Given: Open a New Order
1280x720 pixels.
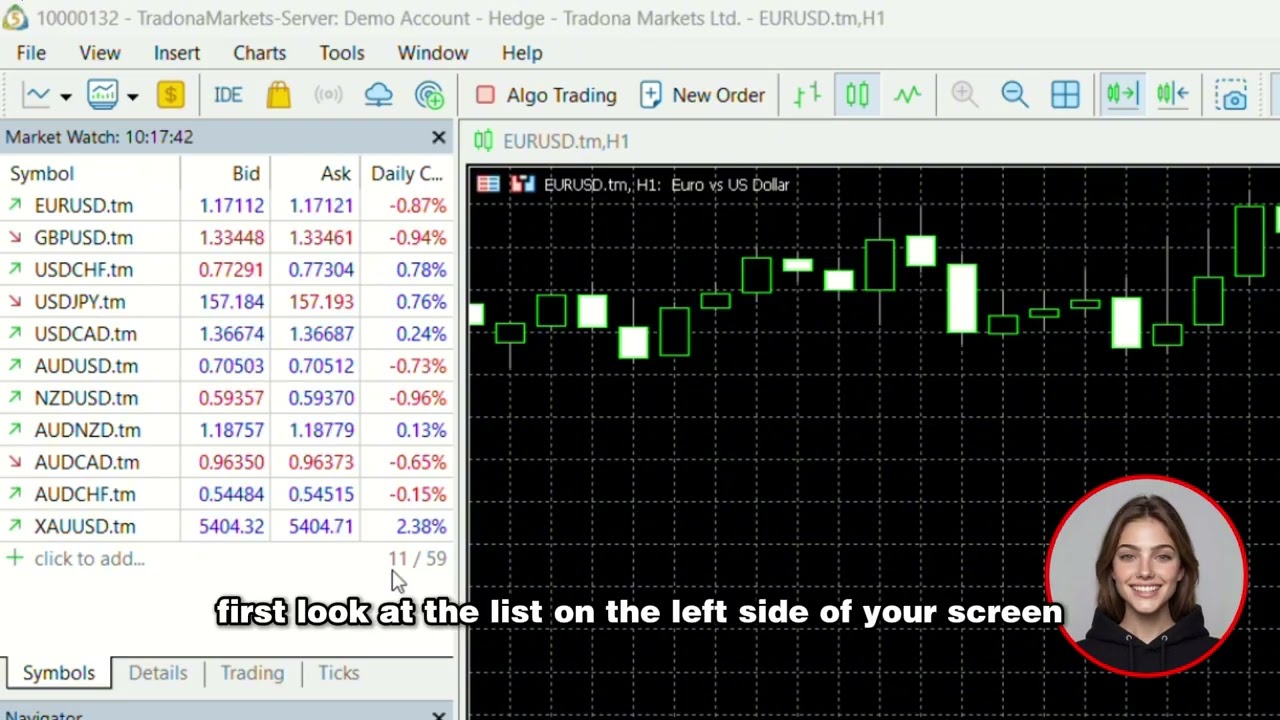Looking at the screenshot, I should 703,95.
